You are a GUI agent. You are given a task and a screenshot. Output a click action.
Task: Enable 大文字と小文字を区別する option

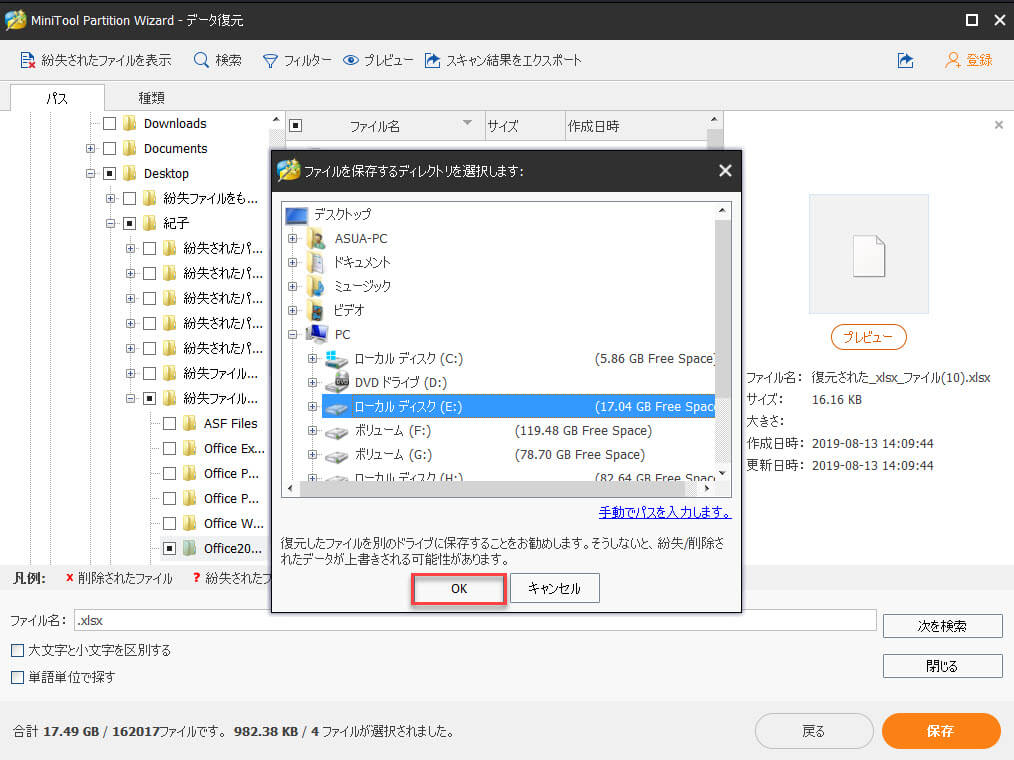(x=16, y=649)
